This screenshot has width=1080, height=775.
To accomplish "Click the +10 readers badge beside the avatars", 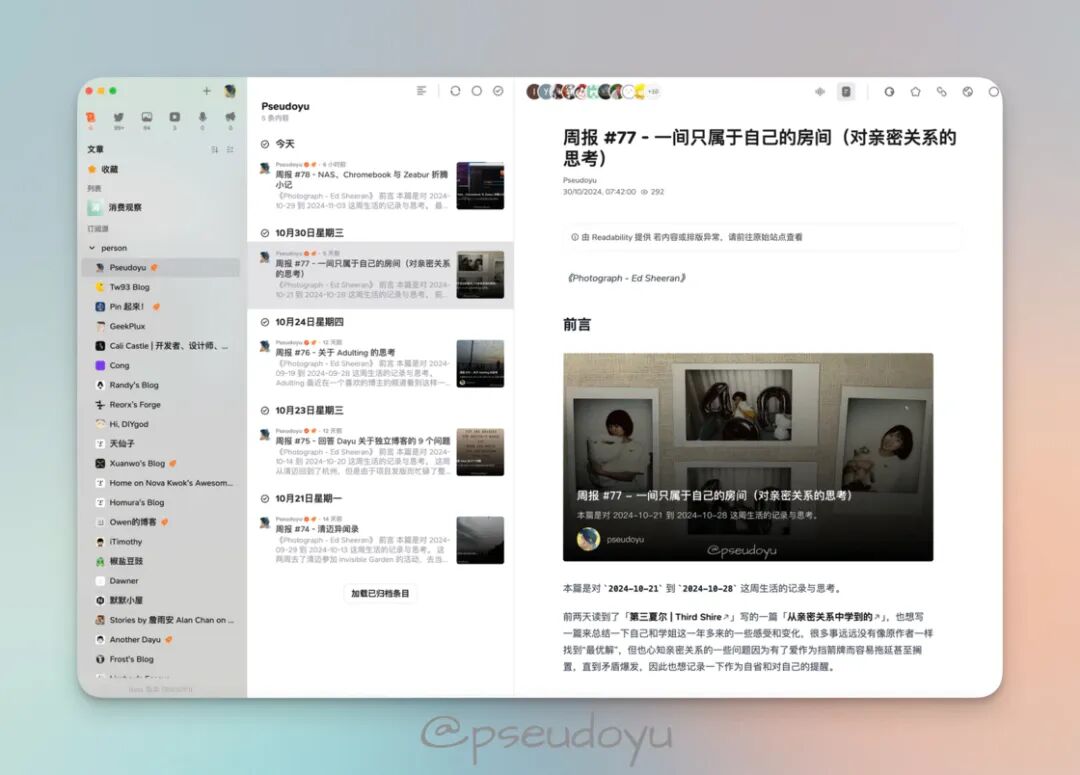I will tap(653, 92).
